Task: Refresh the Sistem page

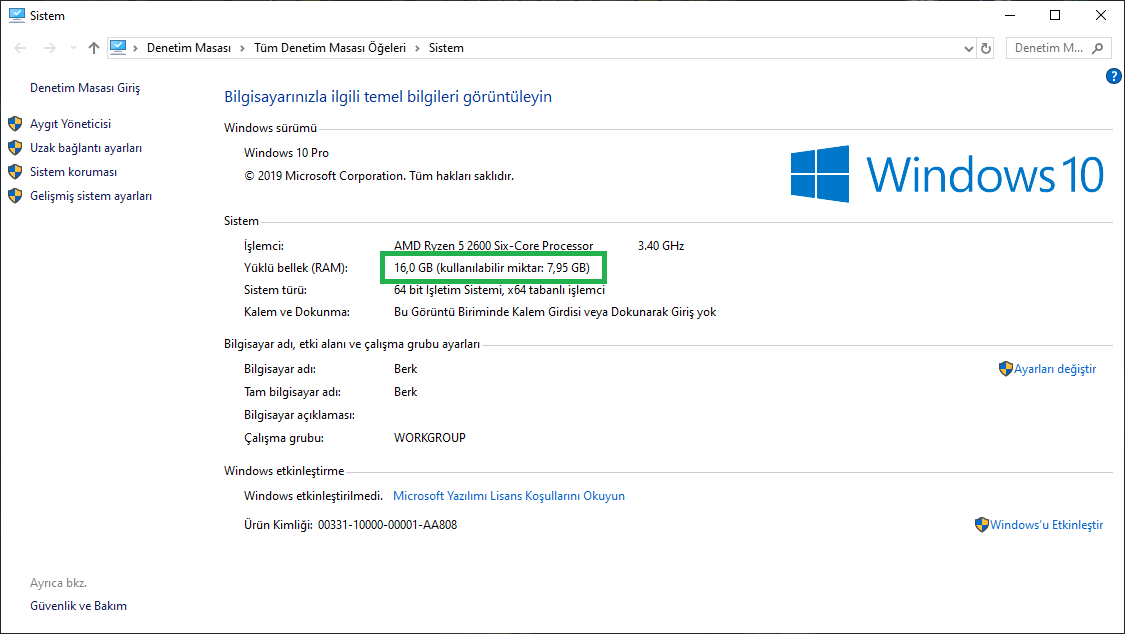Action: [x=986, y=48]
